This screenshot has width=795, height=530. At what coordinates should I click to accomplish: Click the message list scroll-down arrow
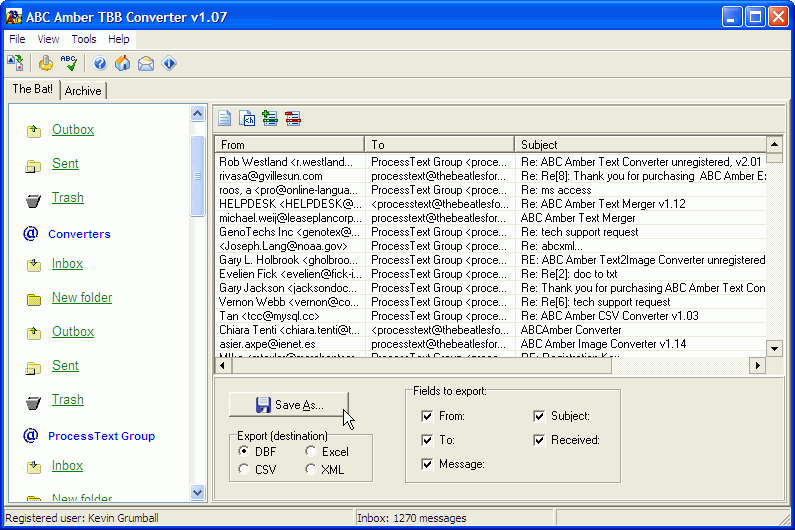[774, 348]
